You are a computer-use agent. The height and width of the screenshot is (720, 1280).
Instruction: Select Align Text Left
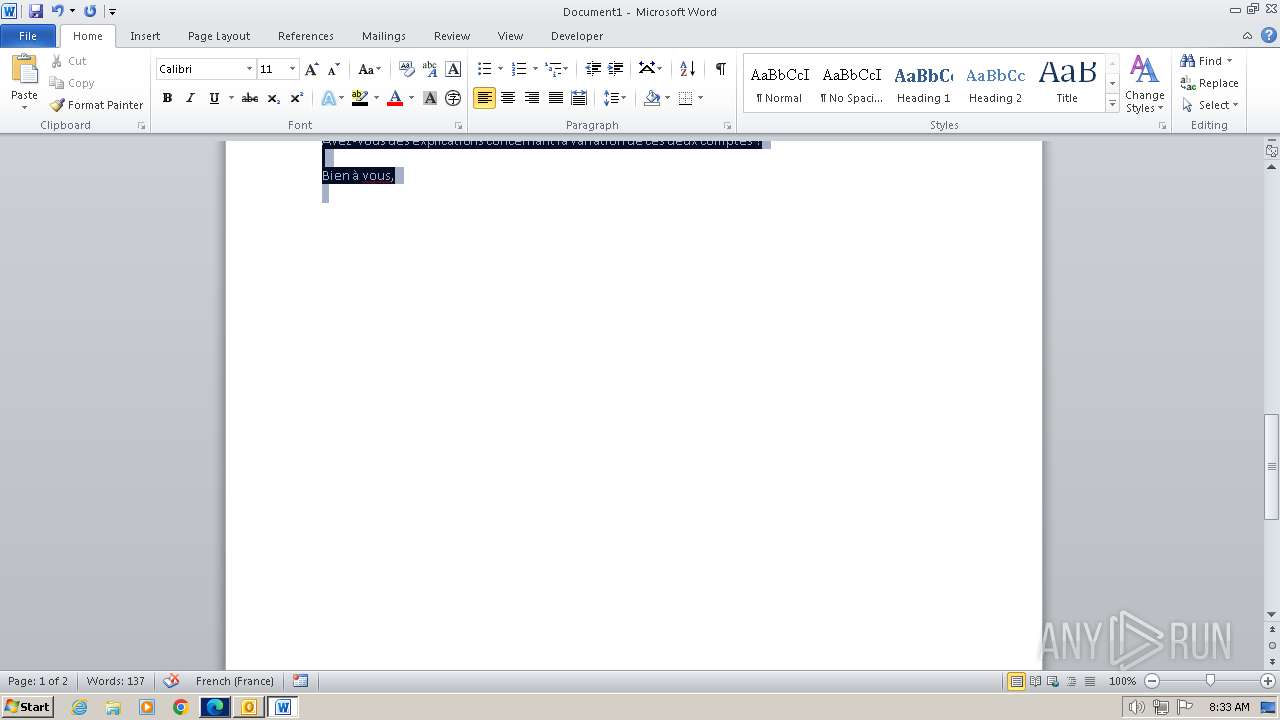(485, 98)
